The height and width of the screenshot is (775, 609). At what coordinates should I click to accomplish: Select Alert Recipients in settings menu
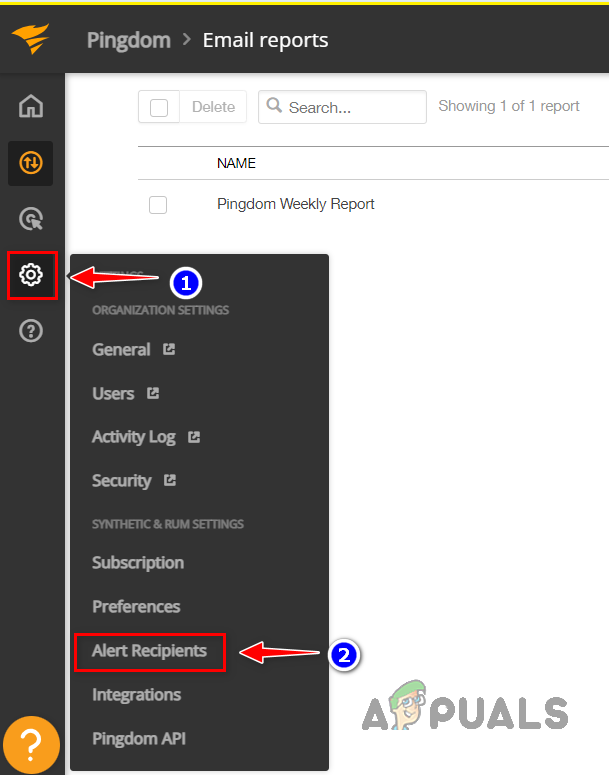(149, 651)
